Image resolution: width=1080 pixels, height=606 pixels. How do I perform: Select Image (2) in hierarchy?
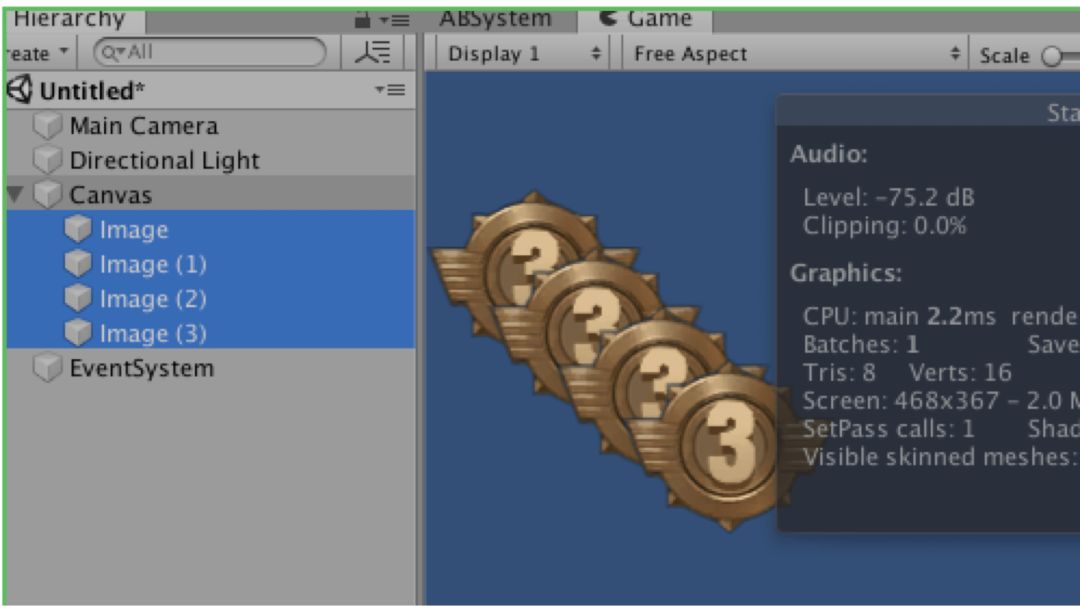211,298
